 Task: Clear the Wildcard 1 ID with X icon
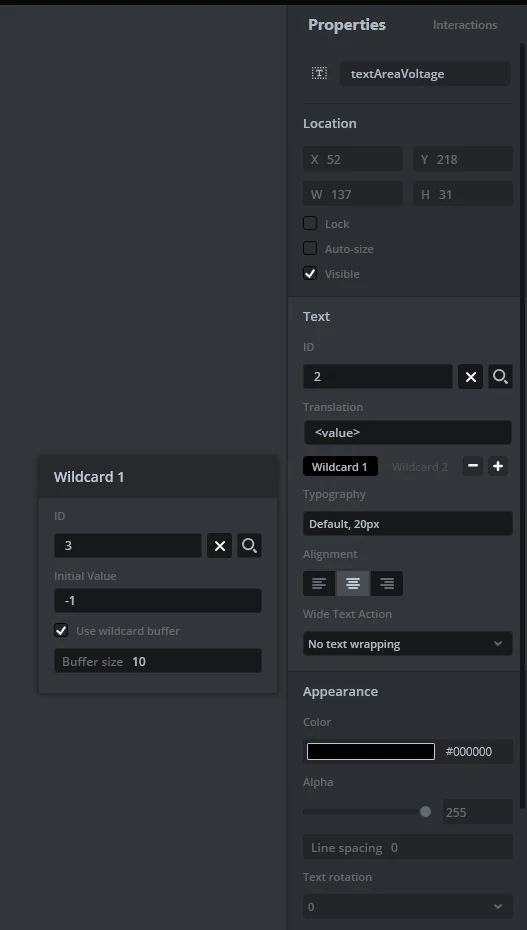tap(219, 546)
